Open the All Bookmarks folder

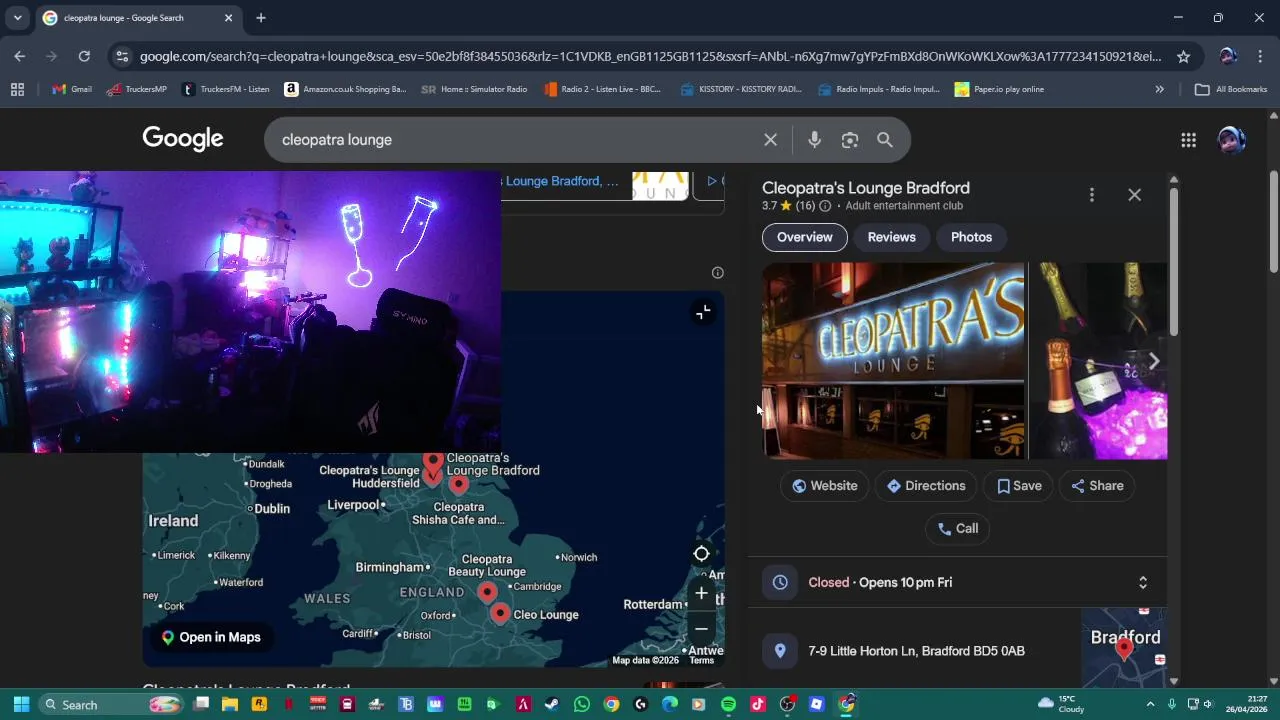pos(1231,89)
